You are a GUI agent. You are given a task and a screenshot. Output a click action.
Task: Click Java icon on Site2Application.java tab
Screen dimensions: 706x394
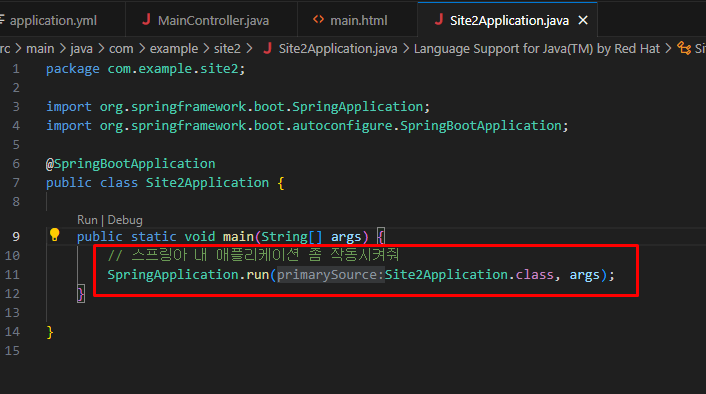tap(439, 19)
